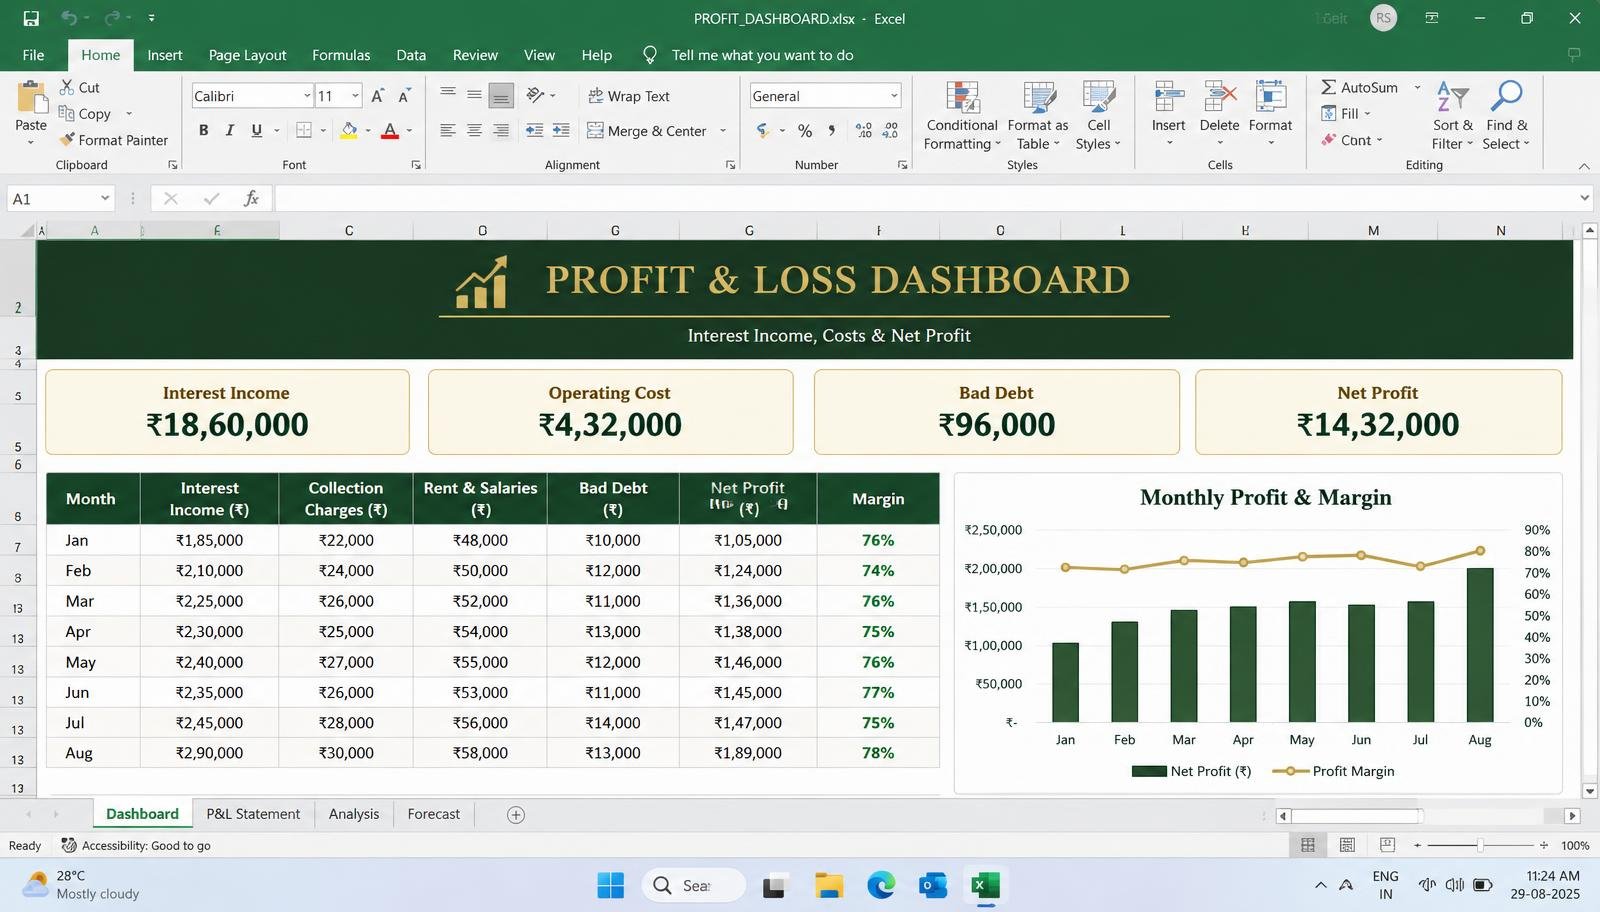This screenshot has width=1600, height=912.
Task: Switch to the Forecast sheet tab
Action: [x=434, y=814]
